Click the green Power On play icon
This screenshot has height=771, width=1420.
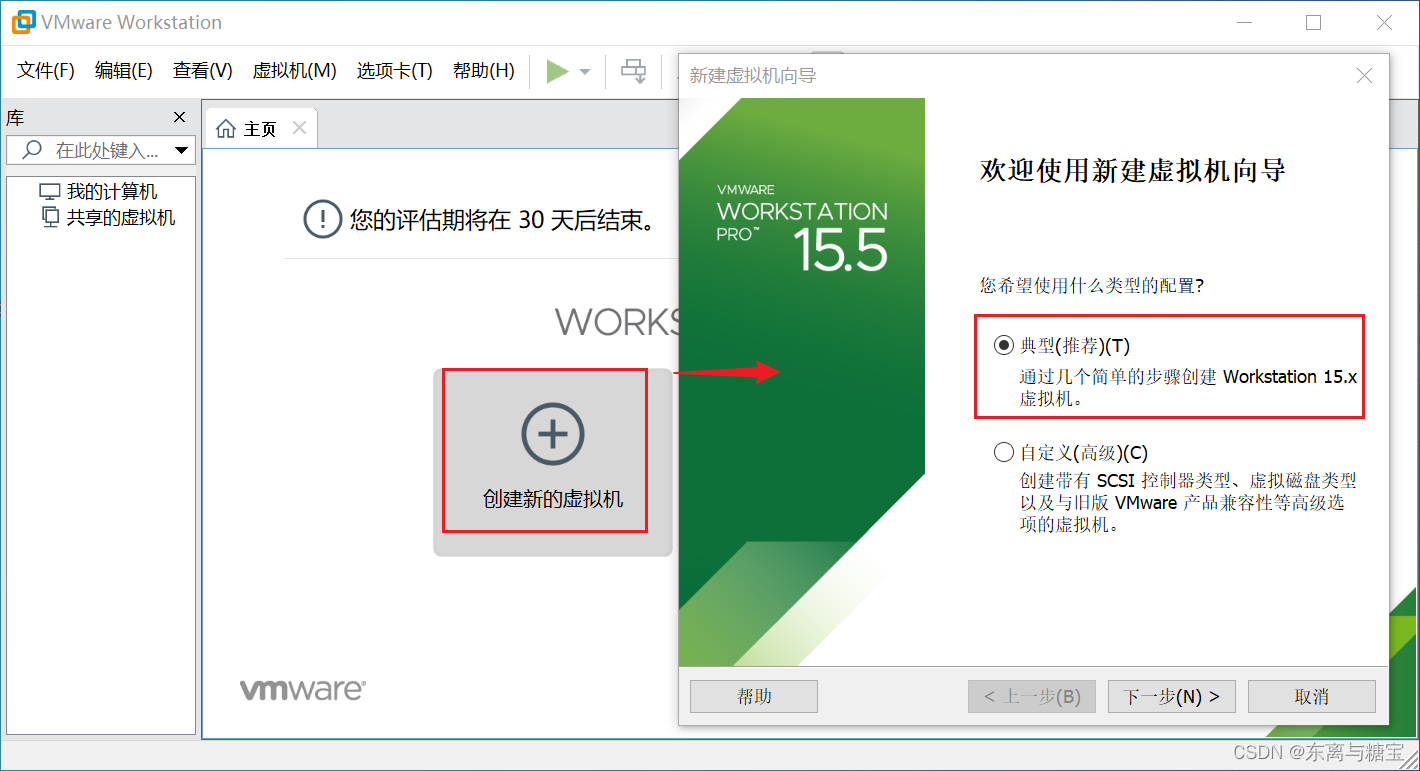pyautogui.click(x=557, y=71)
